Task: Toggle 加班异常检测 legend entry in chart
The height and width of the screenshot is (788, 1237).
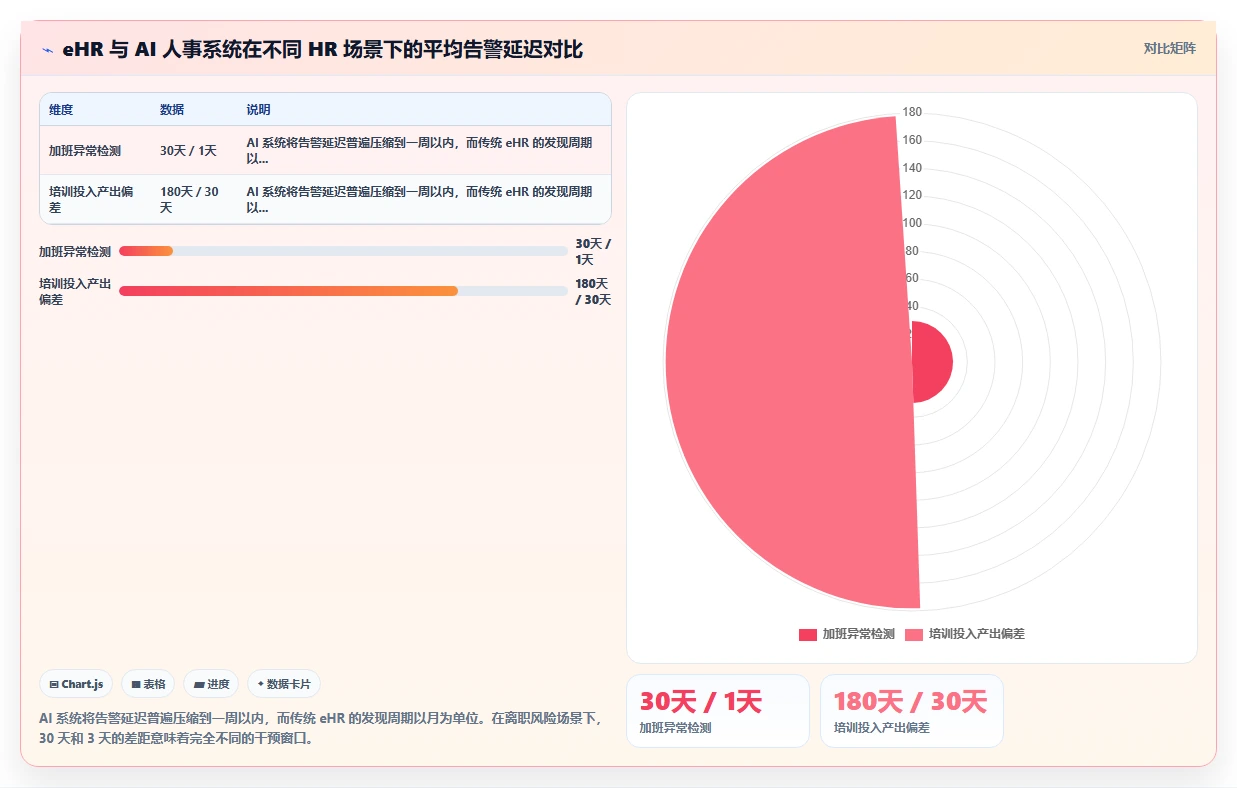Action: (x=846, y=634)
